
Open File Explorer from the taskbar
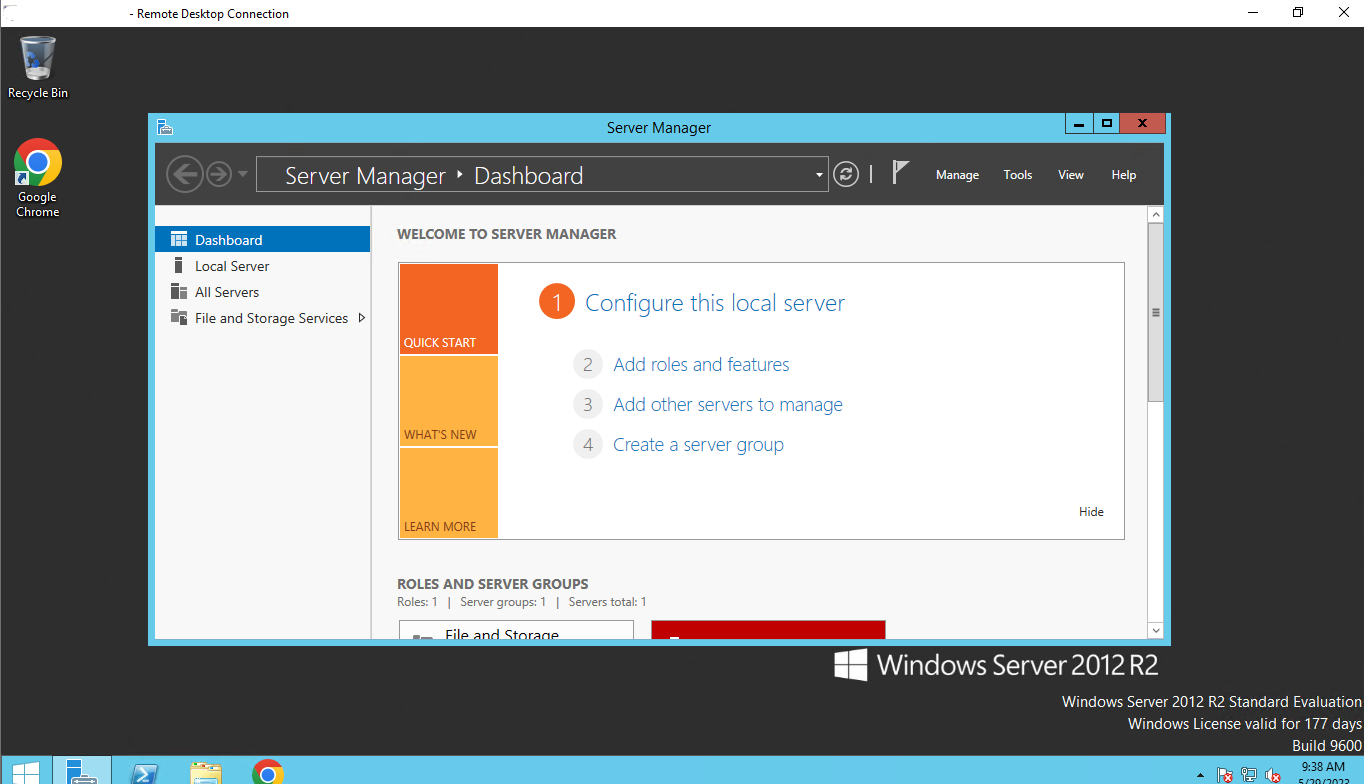coord(206,772)
